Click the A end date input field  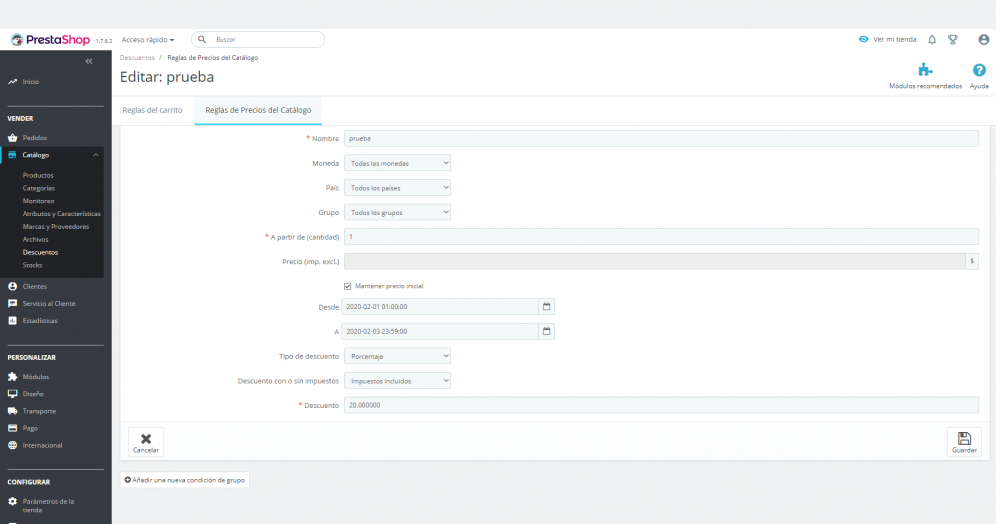point(440,331)
